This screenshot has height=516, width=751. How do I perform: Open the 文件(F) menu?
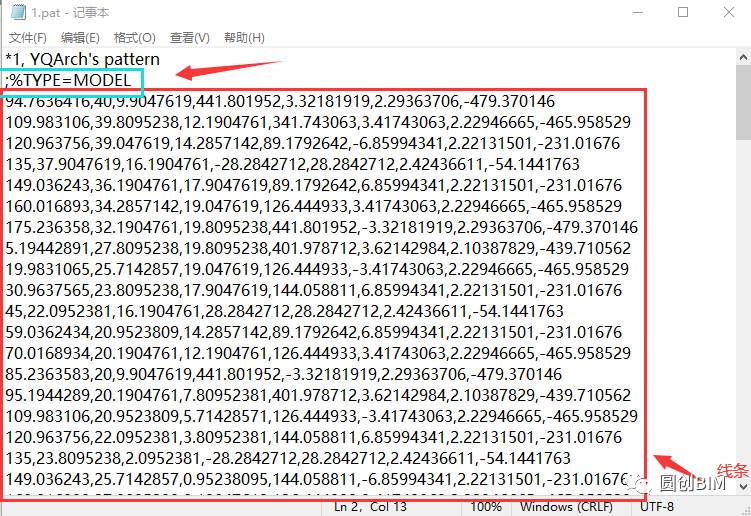[28, 38]
